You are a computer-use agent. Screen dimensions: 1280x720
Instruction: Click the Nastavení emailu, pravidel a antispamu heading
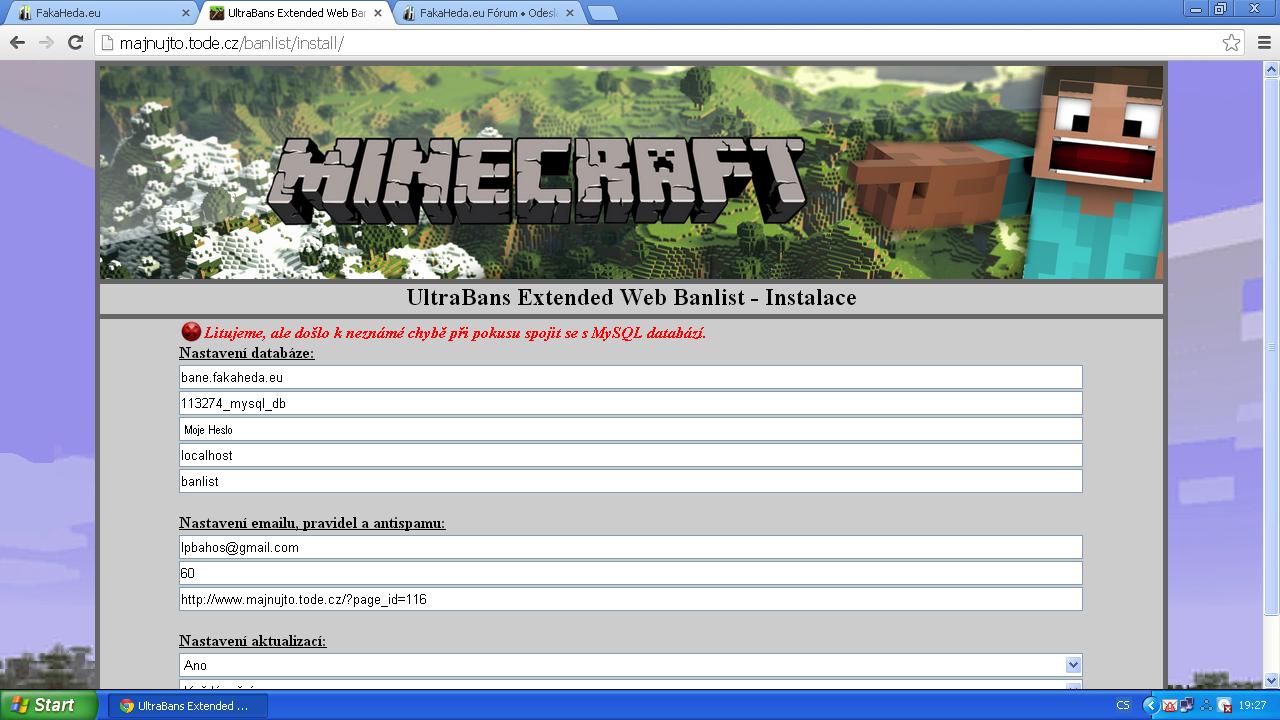point(312,523)
